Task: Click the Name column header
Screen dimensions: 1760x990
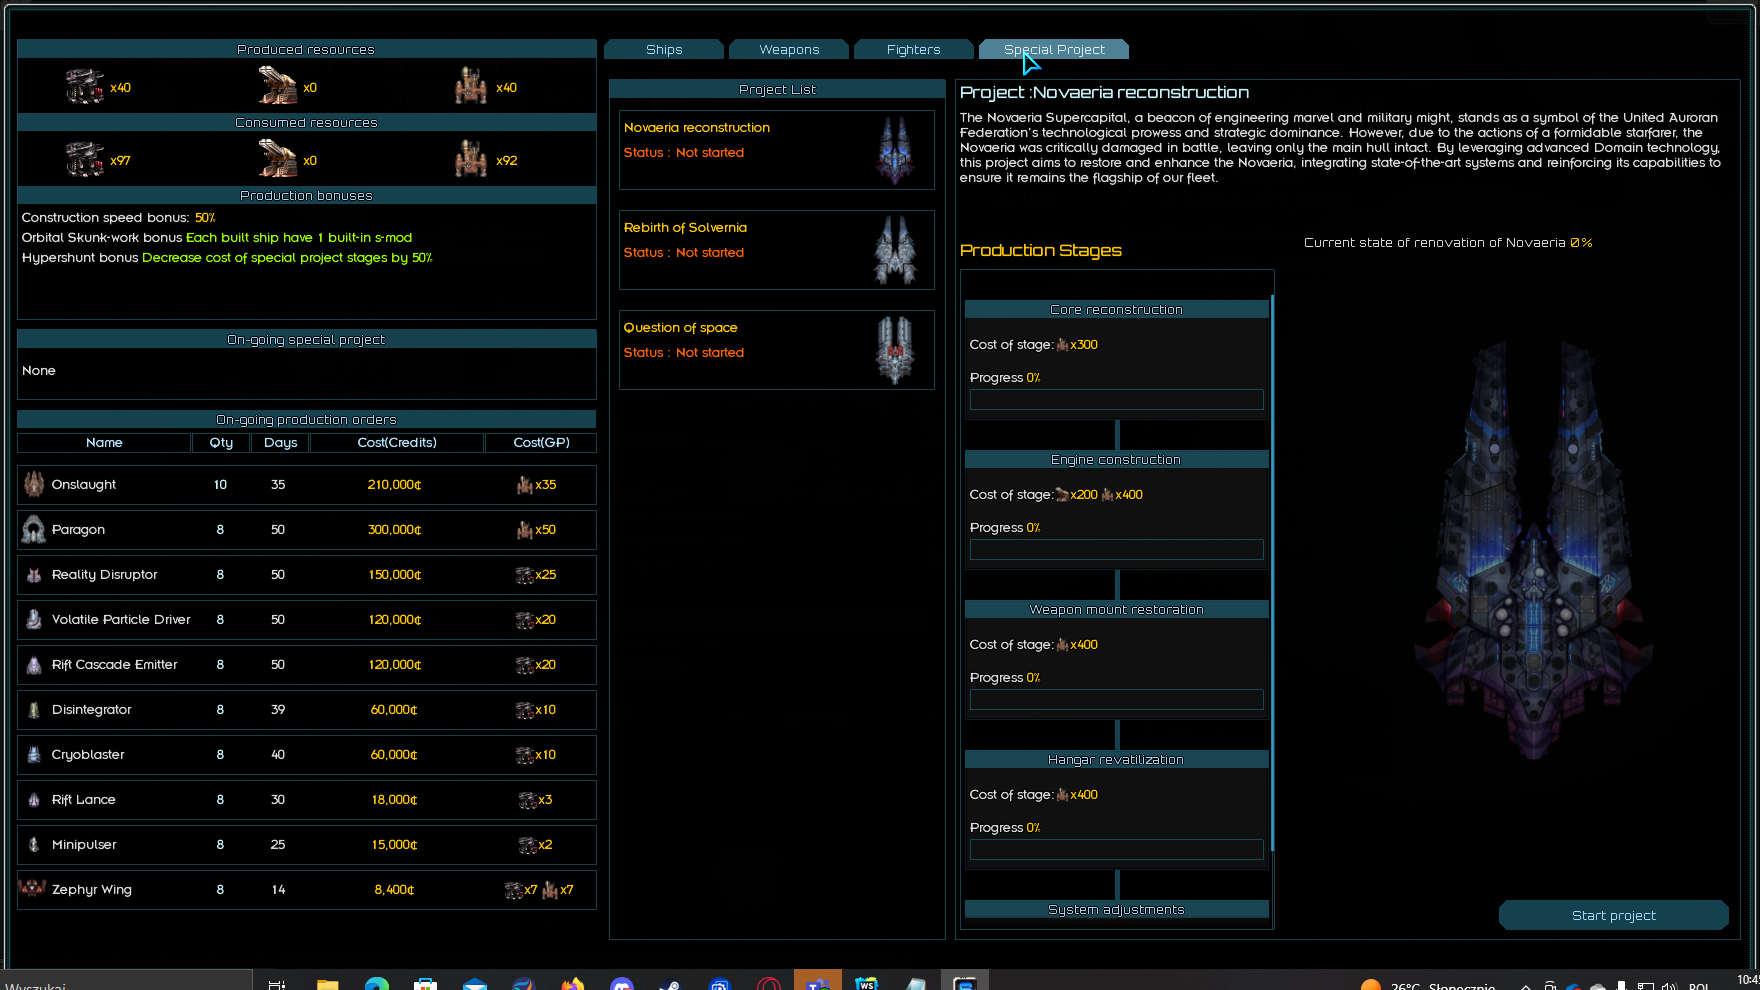Action: click(104, 442)
